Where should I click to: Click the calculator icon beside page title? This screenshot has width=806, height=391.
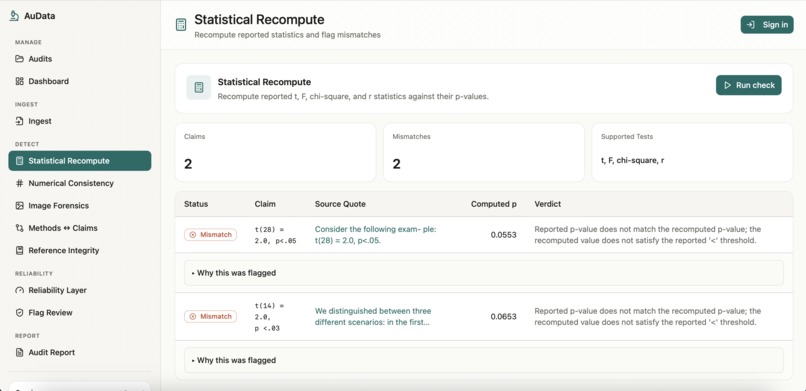(181, 25)
